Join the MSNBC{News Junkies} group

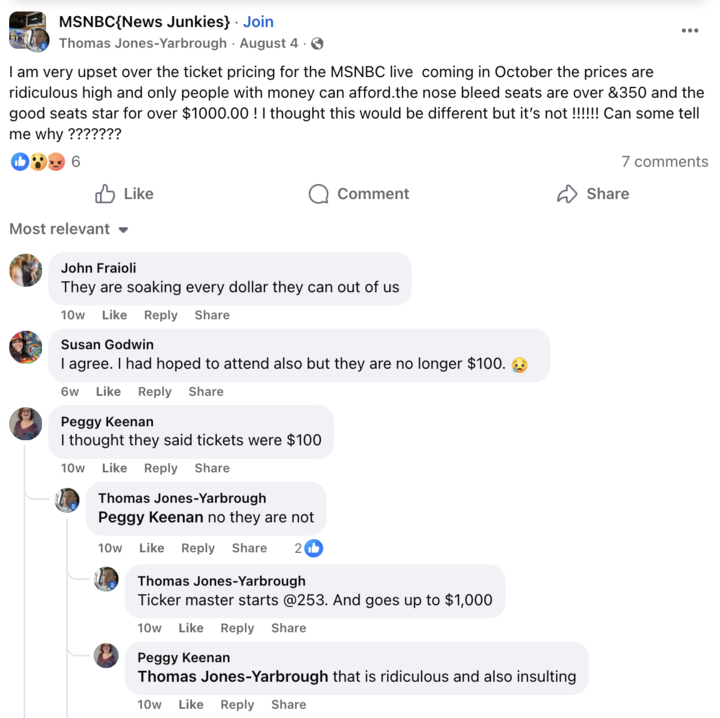tap(258, 21)
